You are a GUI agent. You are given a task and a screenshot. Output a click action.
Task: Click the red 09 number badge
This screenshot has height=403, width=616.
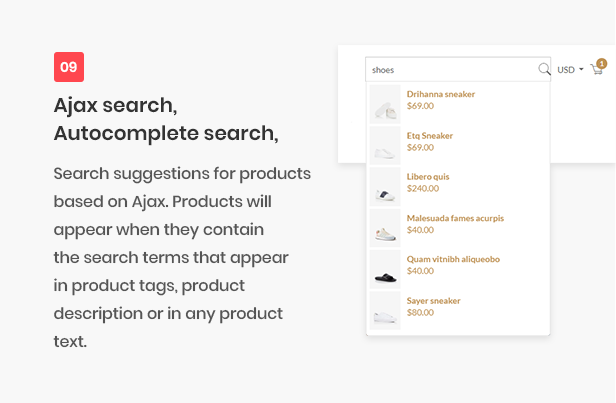(x=69, y=67)
